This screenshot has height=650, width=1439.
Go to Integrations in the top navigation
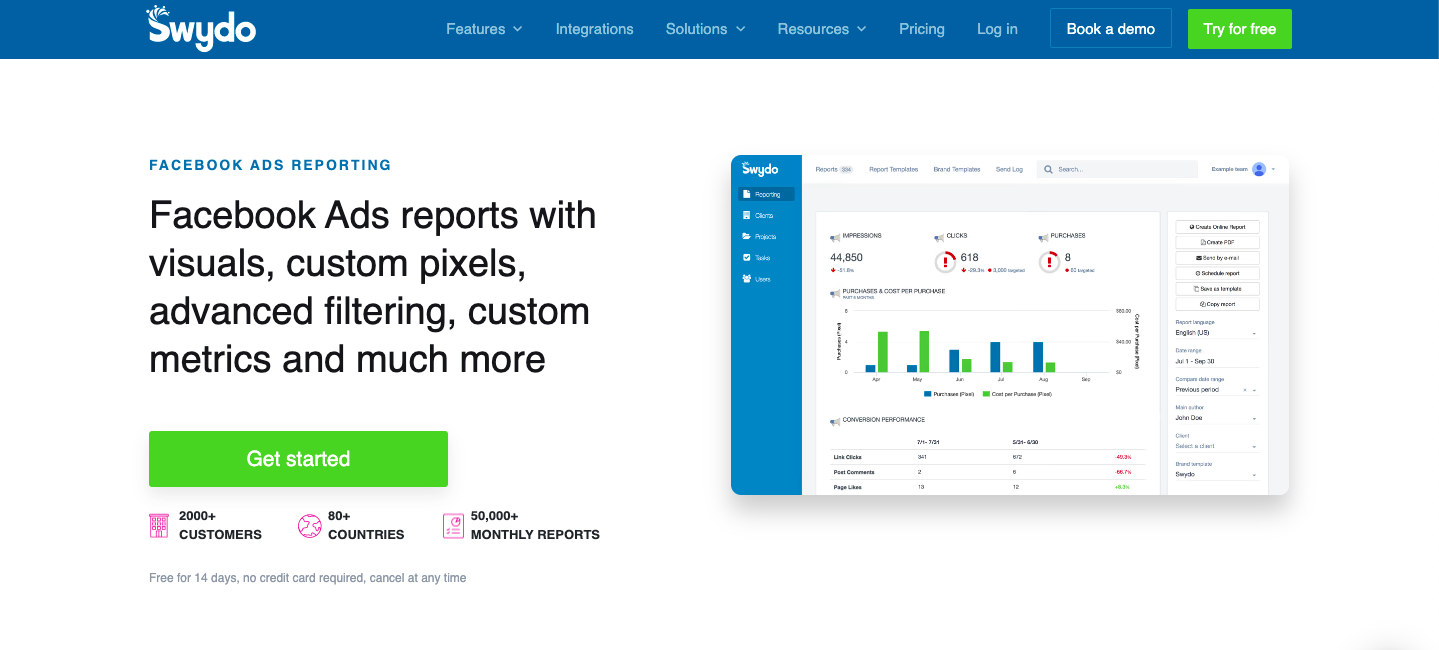[595, 29]
